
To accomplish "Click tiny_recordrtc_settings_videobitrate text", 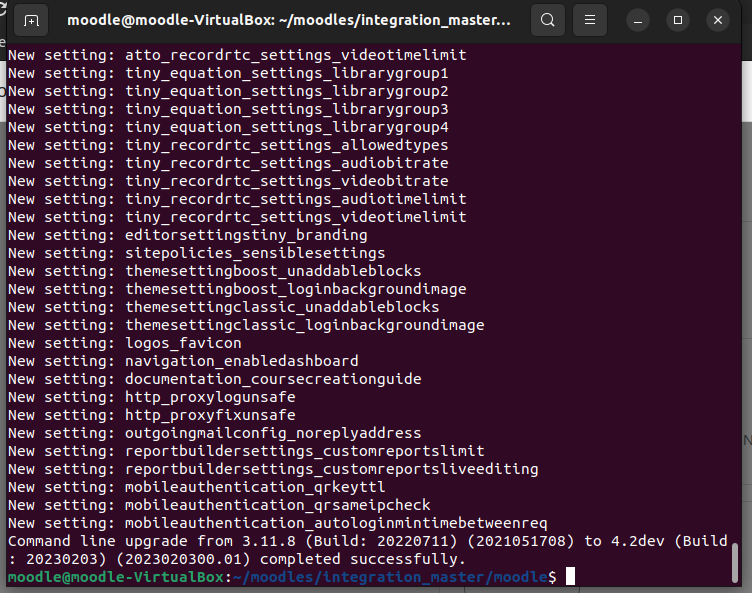I will coord(286,181).
